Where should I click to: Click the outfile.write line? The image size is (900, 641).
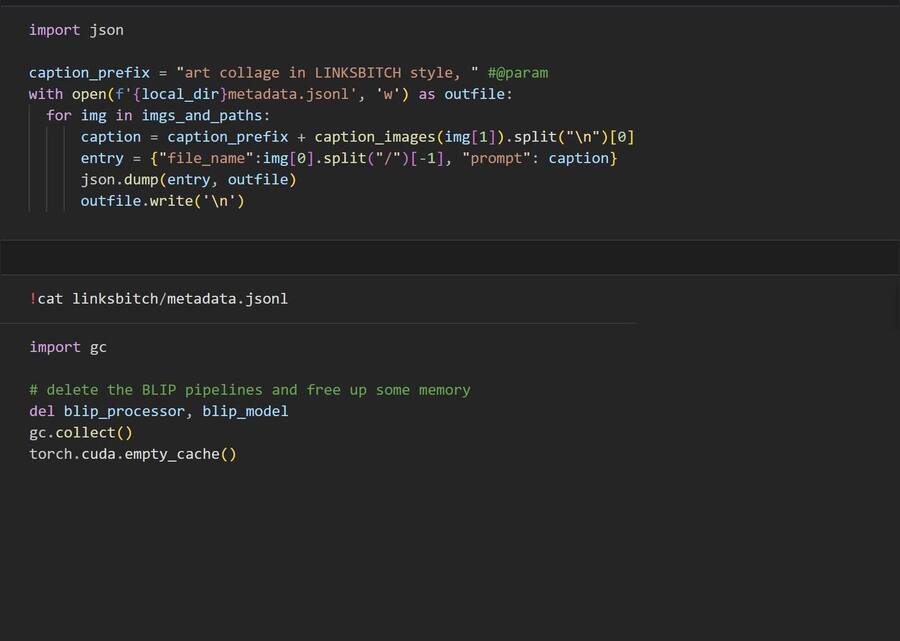[162, 201]
